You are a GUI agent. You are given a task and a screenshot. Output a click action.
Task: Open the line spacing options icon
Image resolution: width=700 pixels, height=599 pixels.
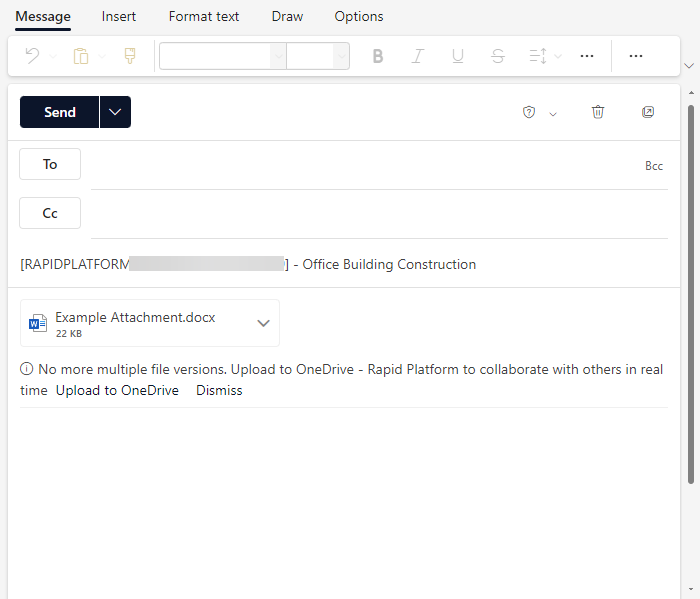pyautogui.click(x=538, y=56)
